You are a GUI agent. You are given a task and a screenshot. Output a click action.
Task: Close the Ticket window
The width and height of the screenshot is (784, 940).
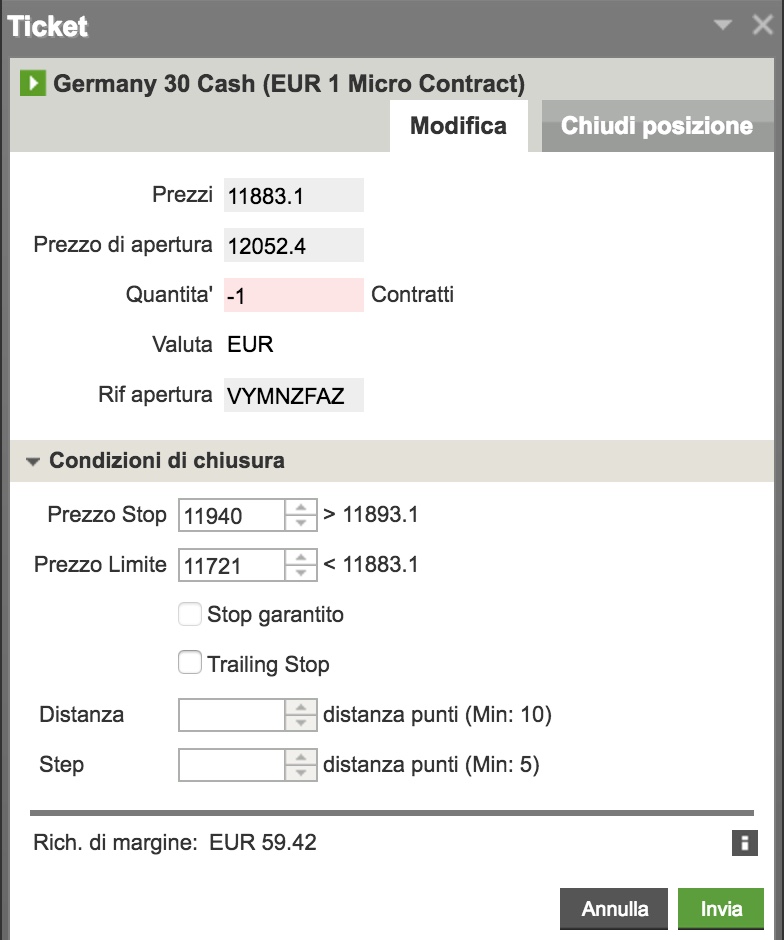(762, 26)
